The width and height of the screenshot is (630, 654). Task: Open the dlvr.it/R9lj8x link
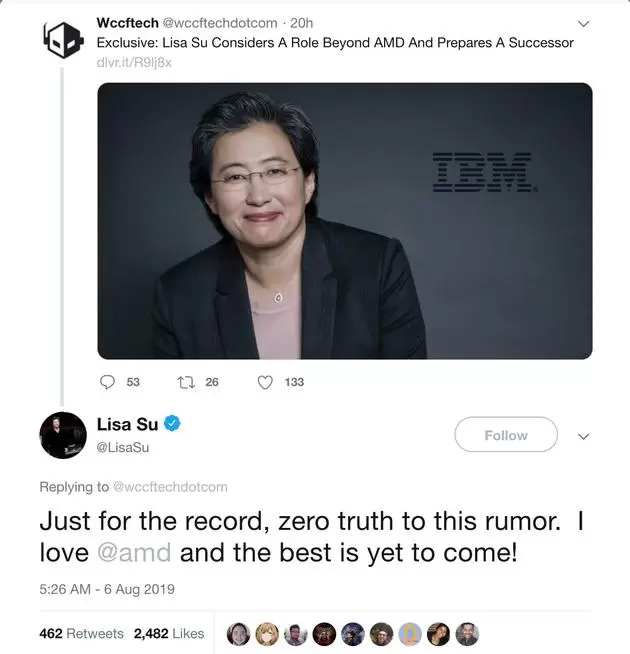[x=134, y=63]
